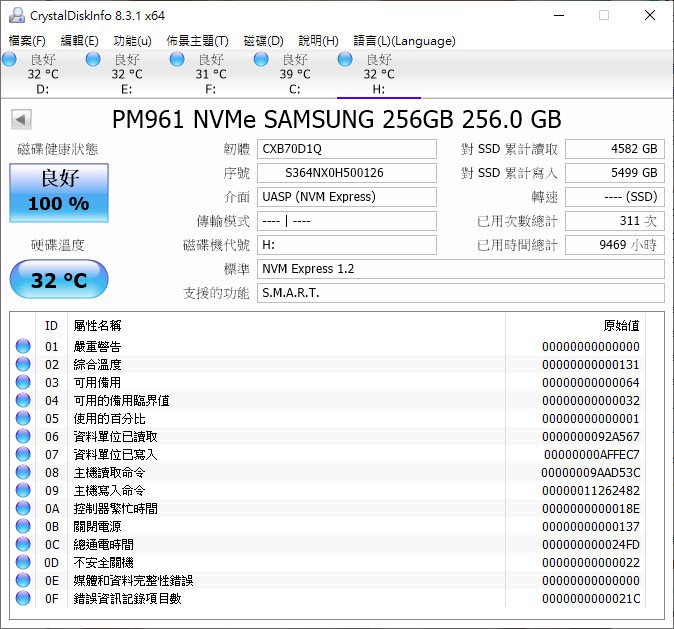This screenshot has height=629, width=674.
Task: Click the status orb for attribute 02 綜合溫度
Action: 23,364
